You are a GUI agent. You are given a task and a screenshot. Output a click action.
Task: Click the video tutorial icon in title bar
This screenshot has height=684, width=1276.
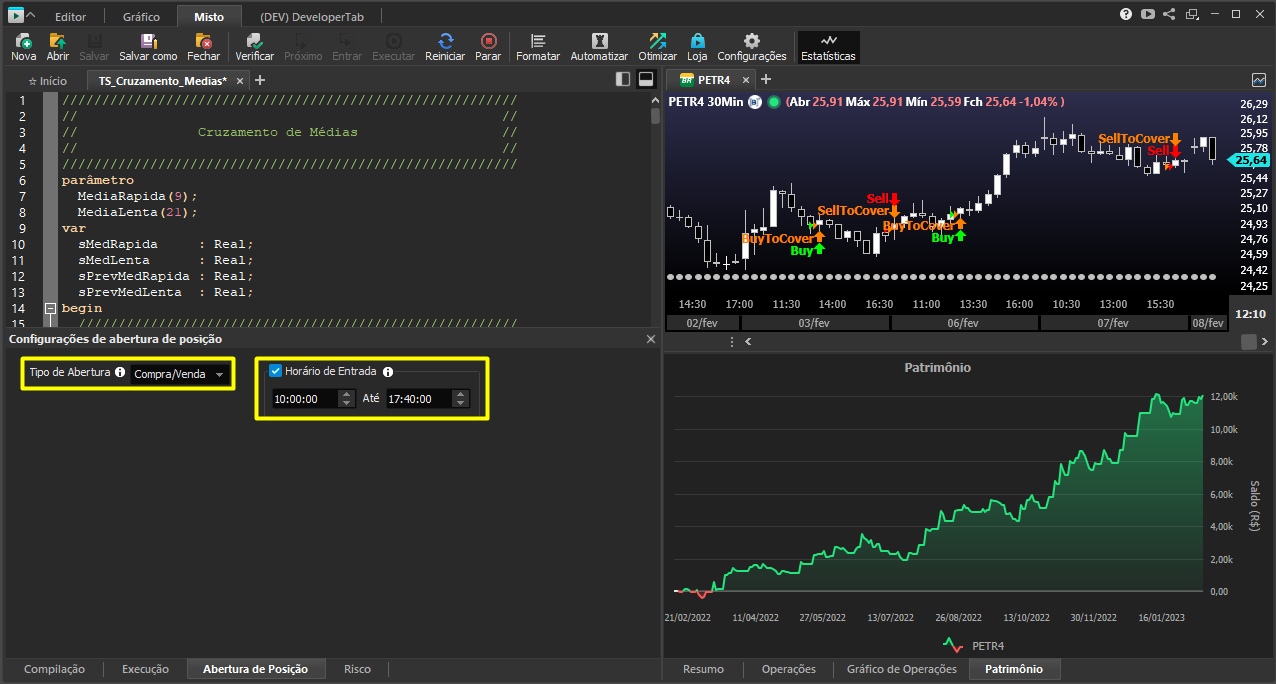coord(1147,14)
